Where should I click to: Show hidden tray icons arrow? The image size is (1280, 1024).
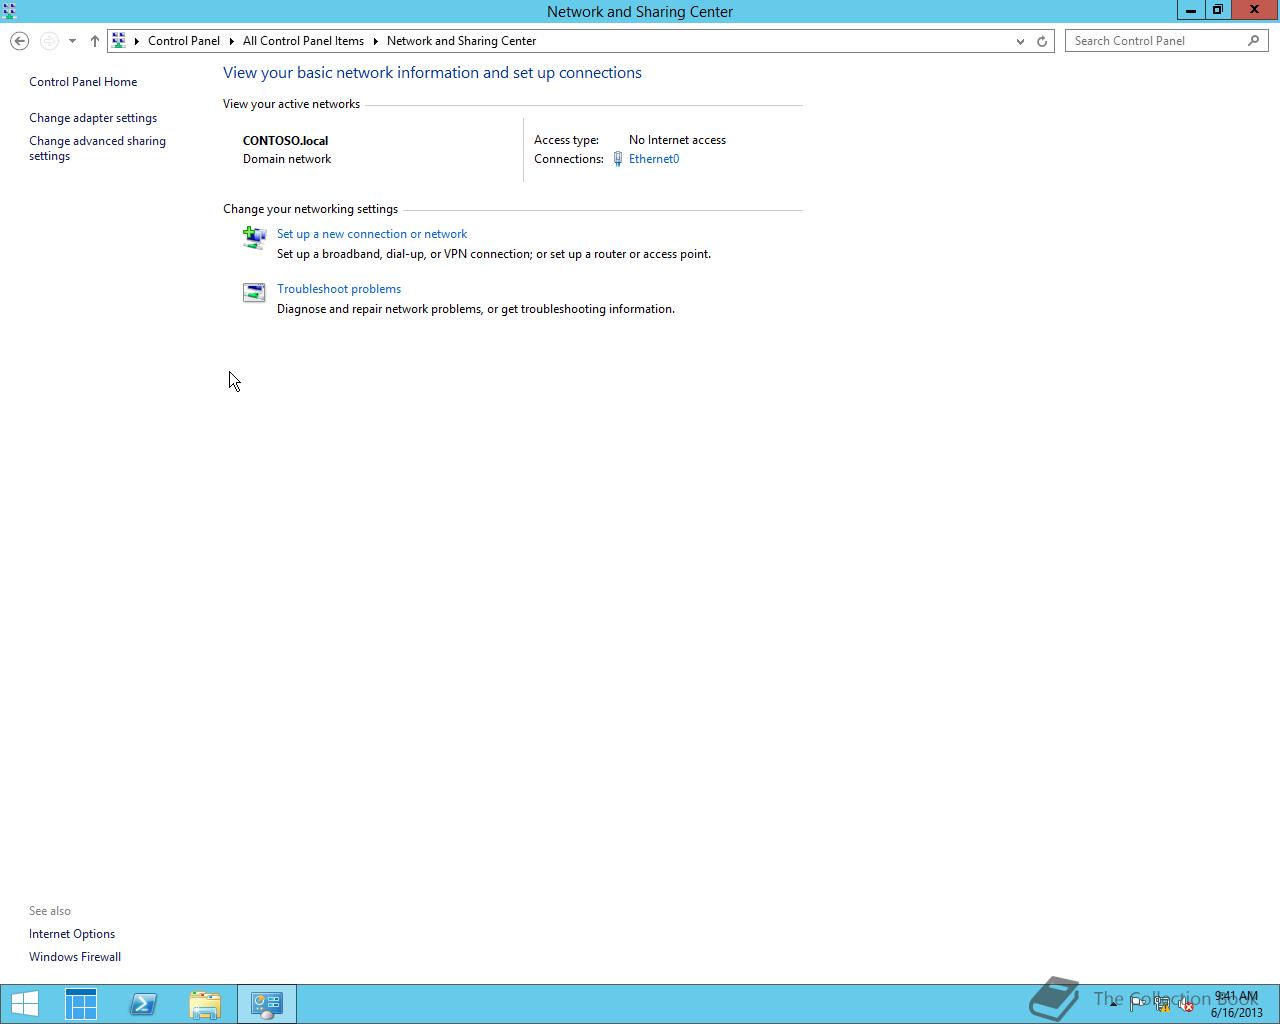[1113, 1004]
